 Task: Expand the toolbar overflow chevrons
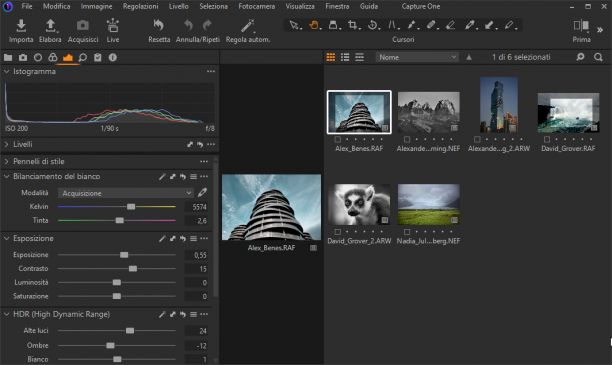coord(600,30)
